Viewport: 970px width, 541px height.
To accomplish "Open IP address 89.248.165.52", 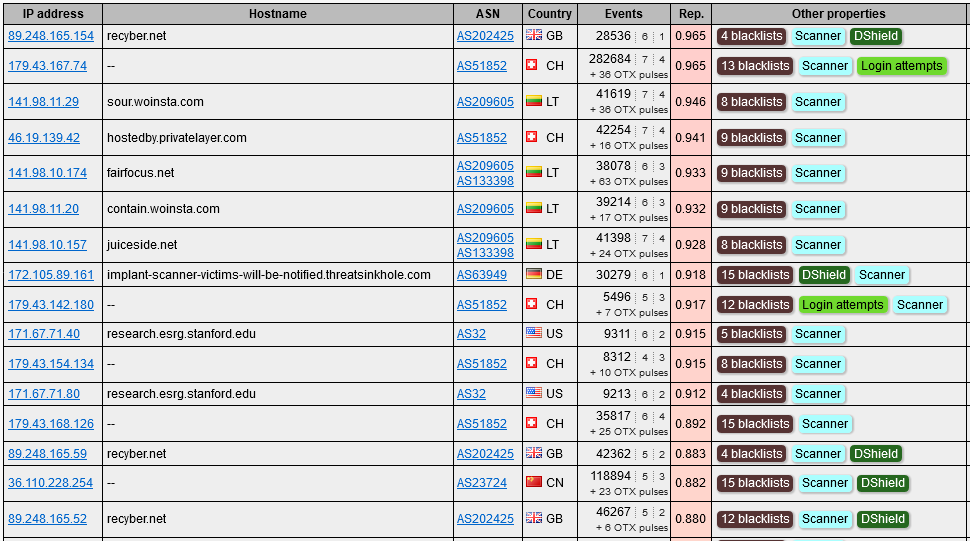I will (x=47, y=519).
